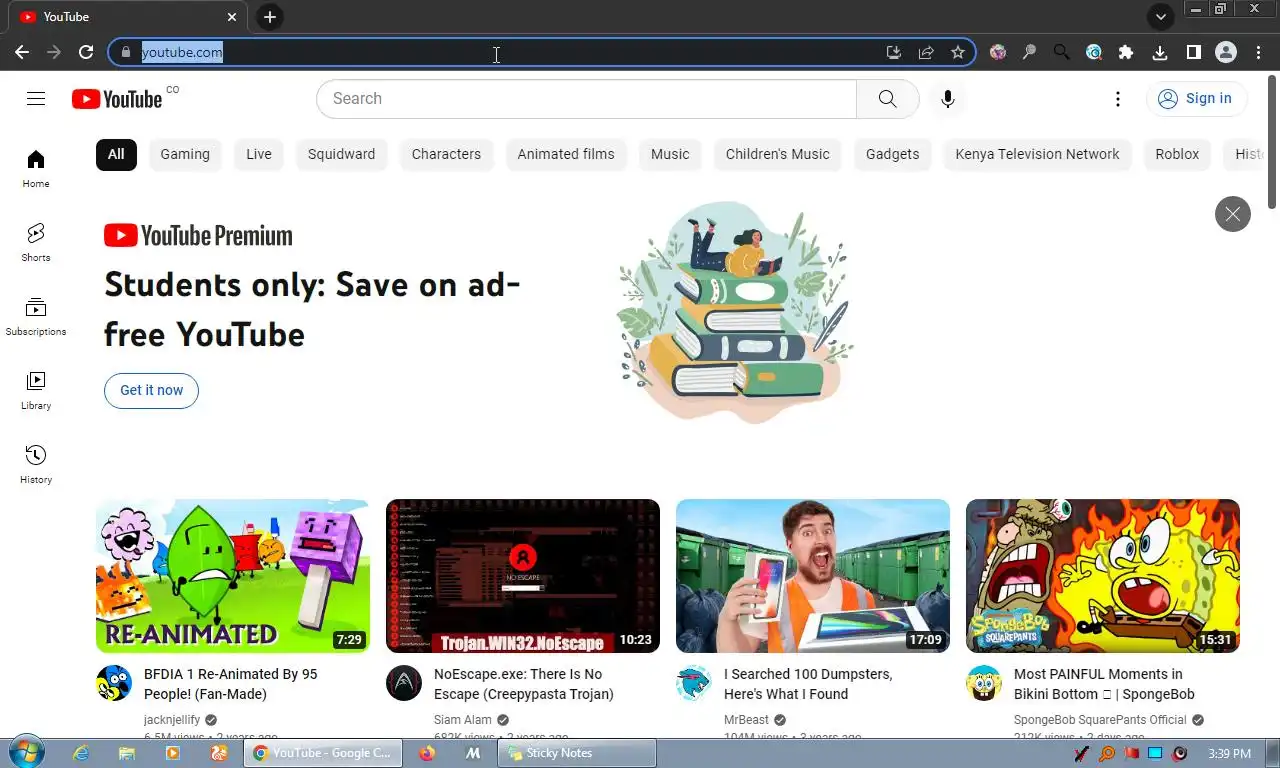Click browser back arrow

(x=22, y=52)
